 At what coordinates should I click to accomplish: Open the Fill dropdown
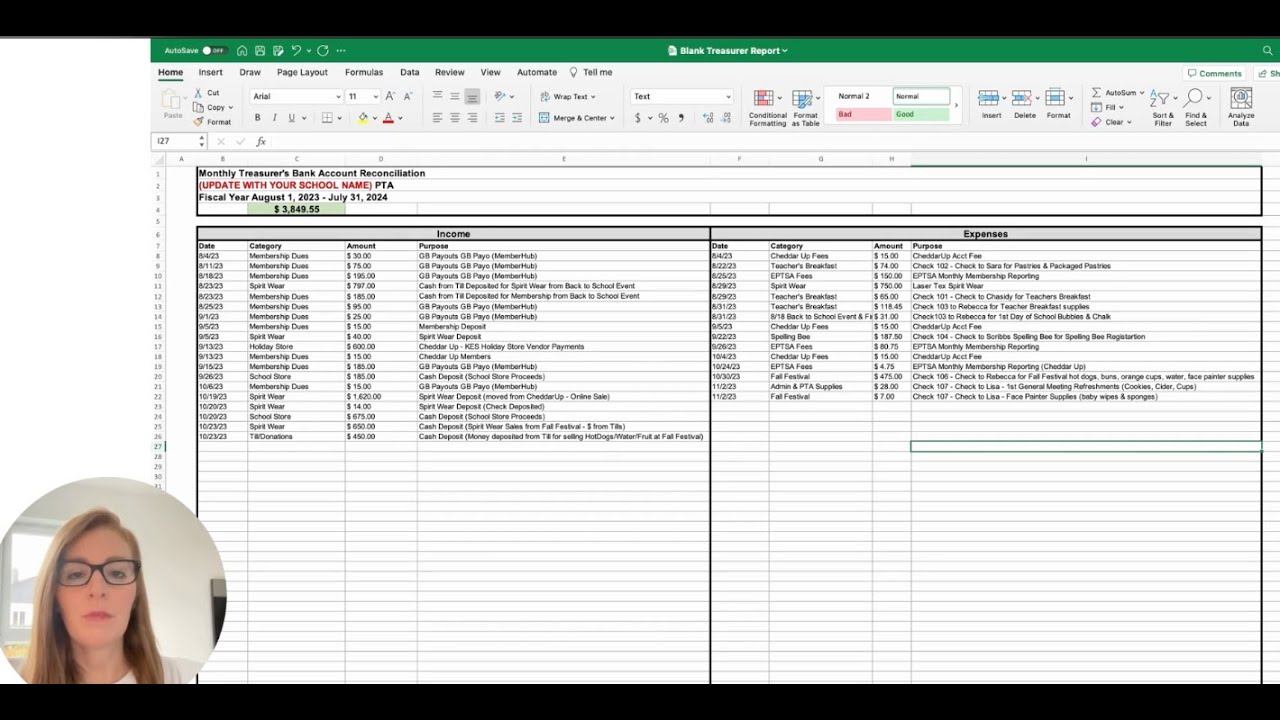[1108, 107]
